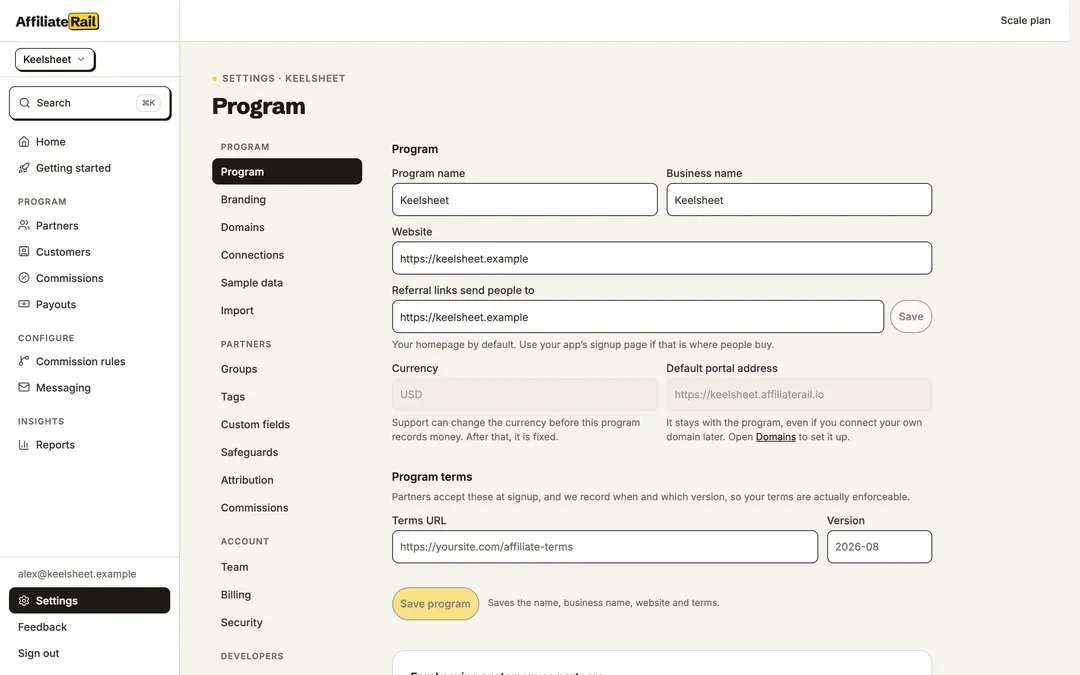
Task: Open Tags settings
Action: point(287,397)
